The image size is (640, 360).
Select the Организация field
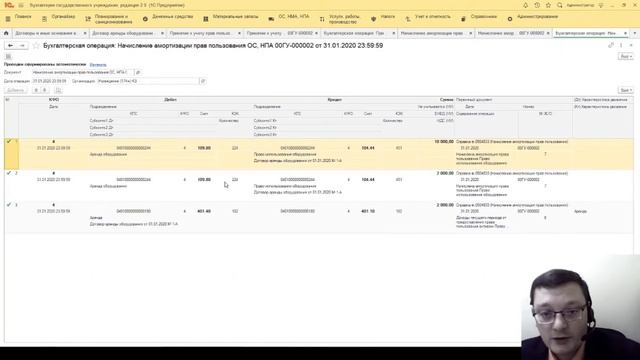click(148, 81)
